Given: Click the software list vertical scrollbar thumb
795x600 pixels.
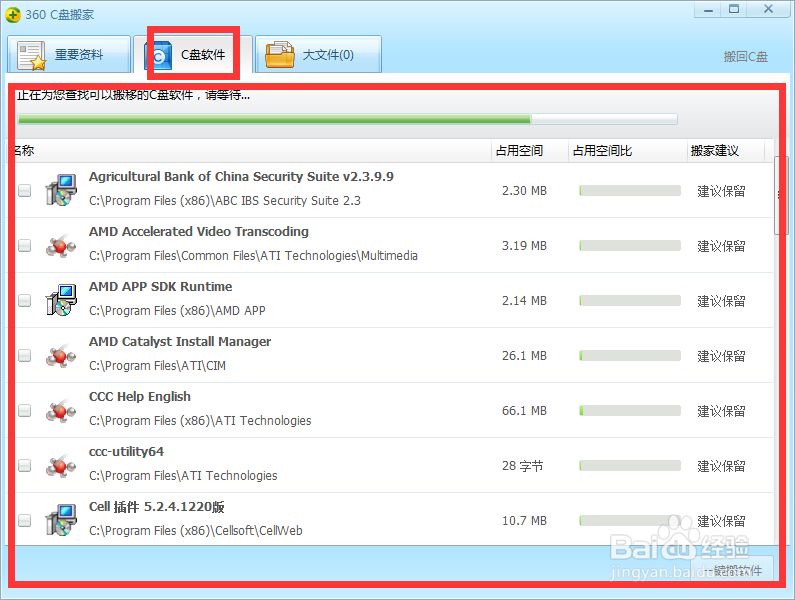Looking at the screenshot, I should tap(781, 195).
